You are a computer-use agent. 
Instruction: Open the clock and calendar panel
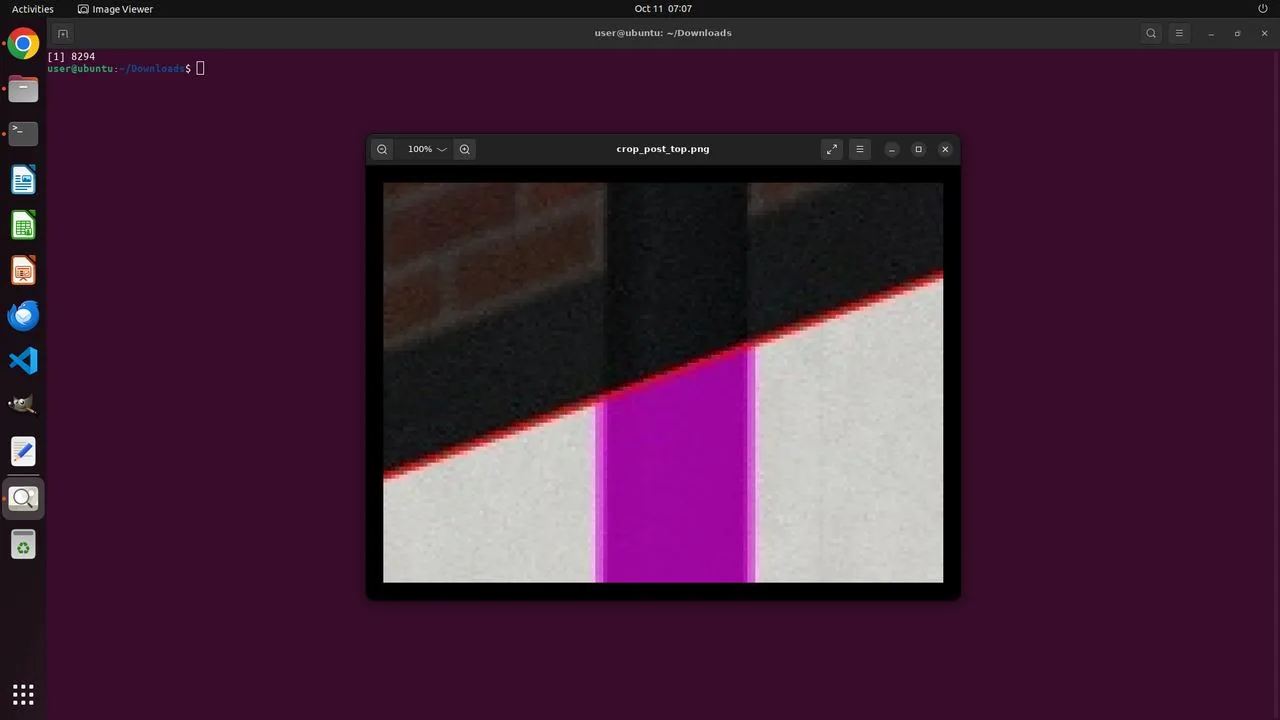(663, 9)
